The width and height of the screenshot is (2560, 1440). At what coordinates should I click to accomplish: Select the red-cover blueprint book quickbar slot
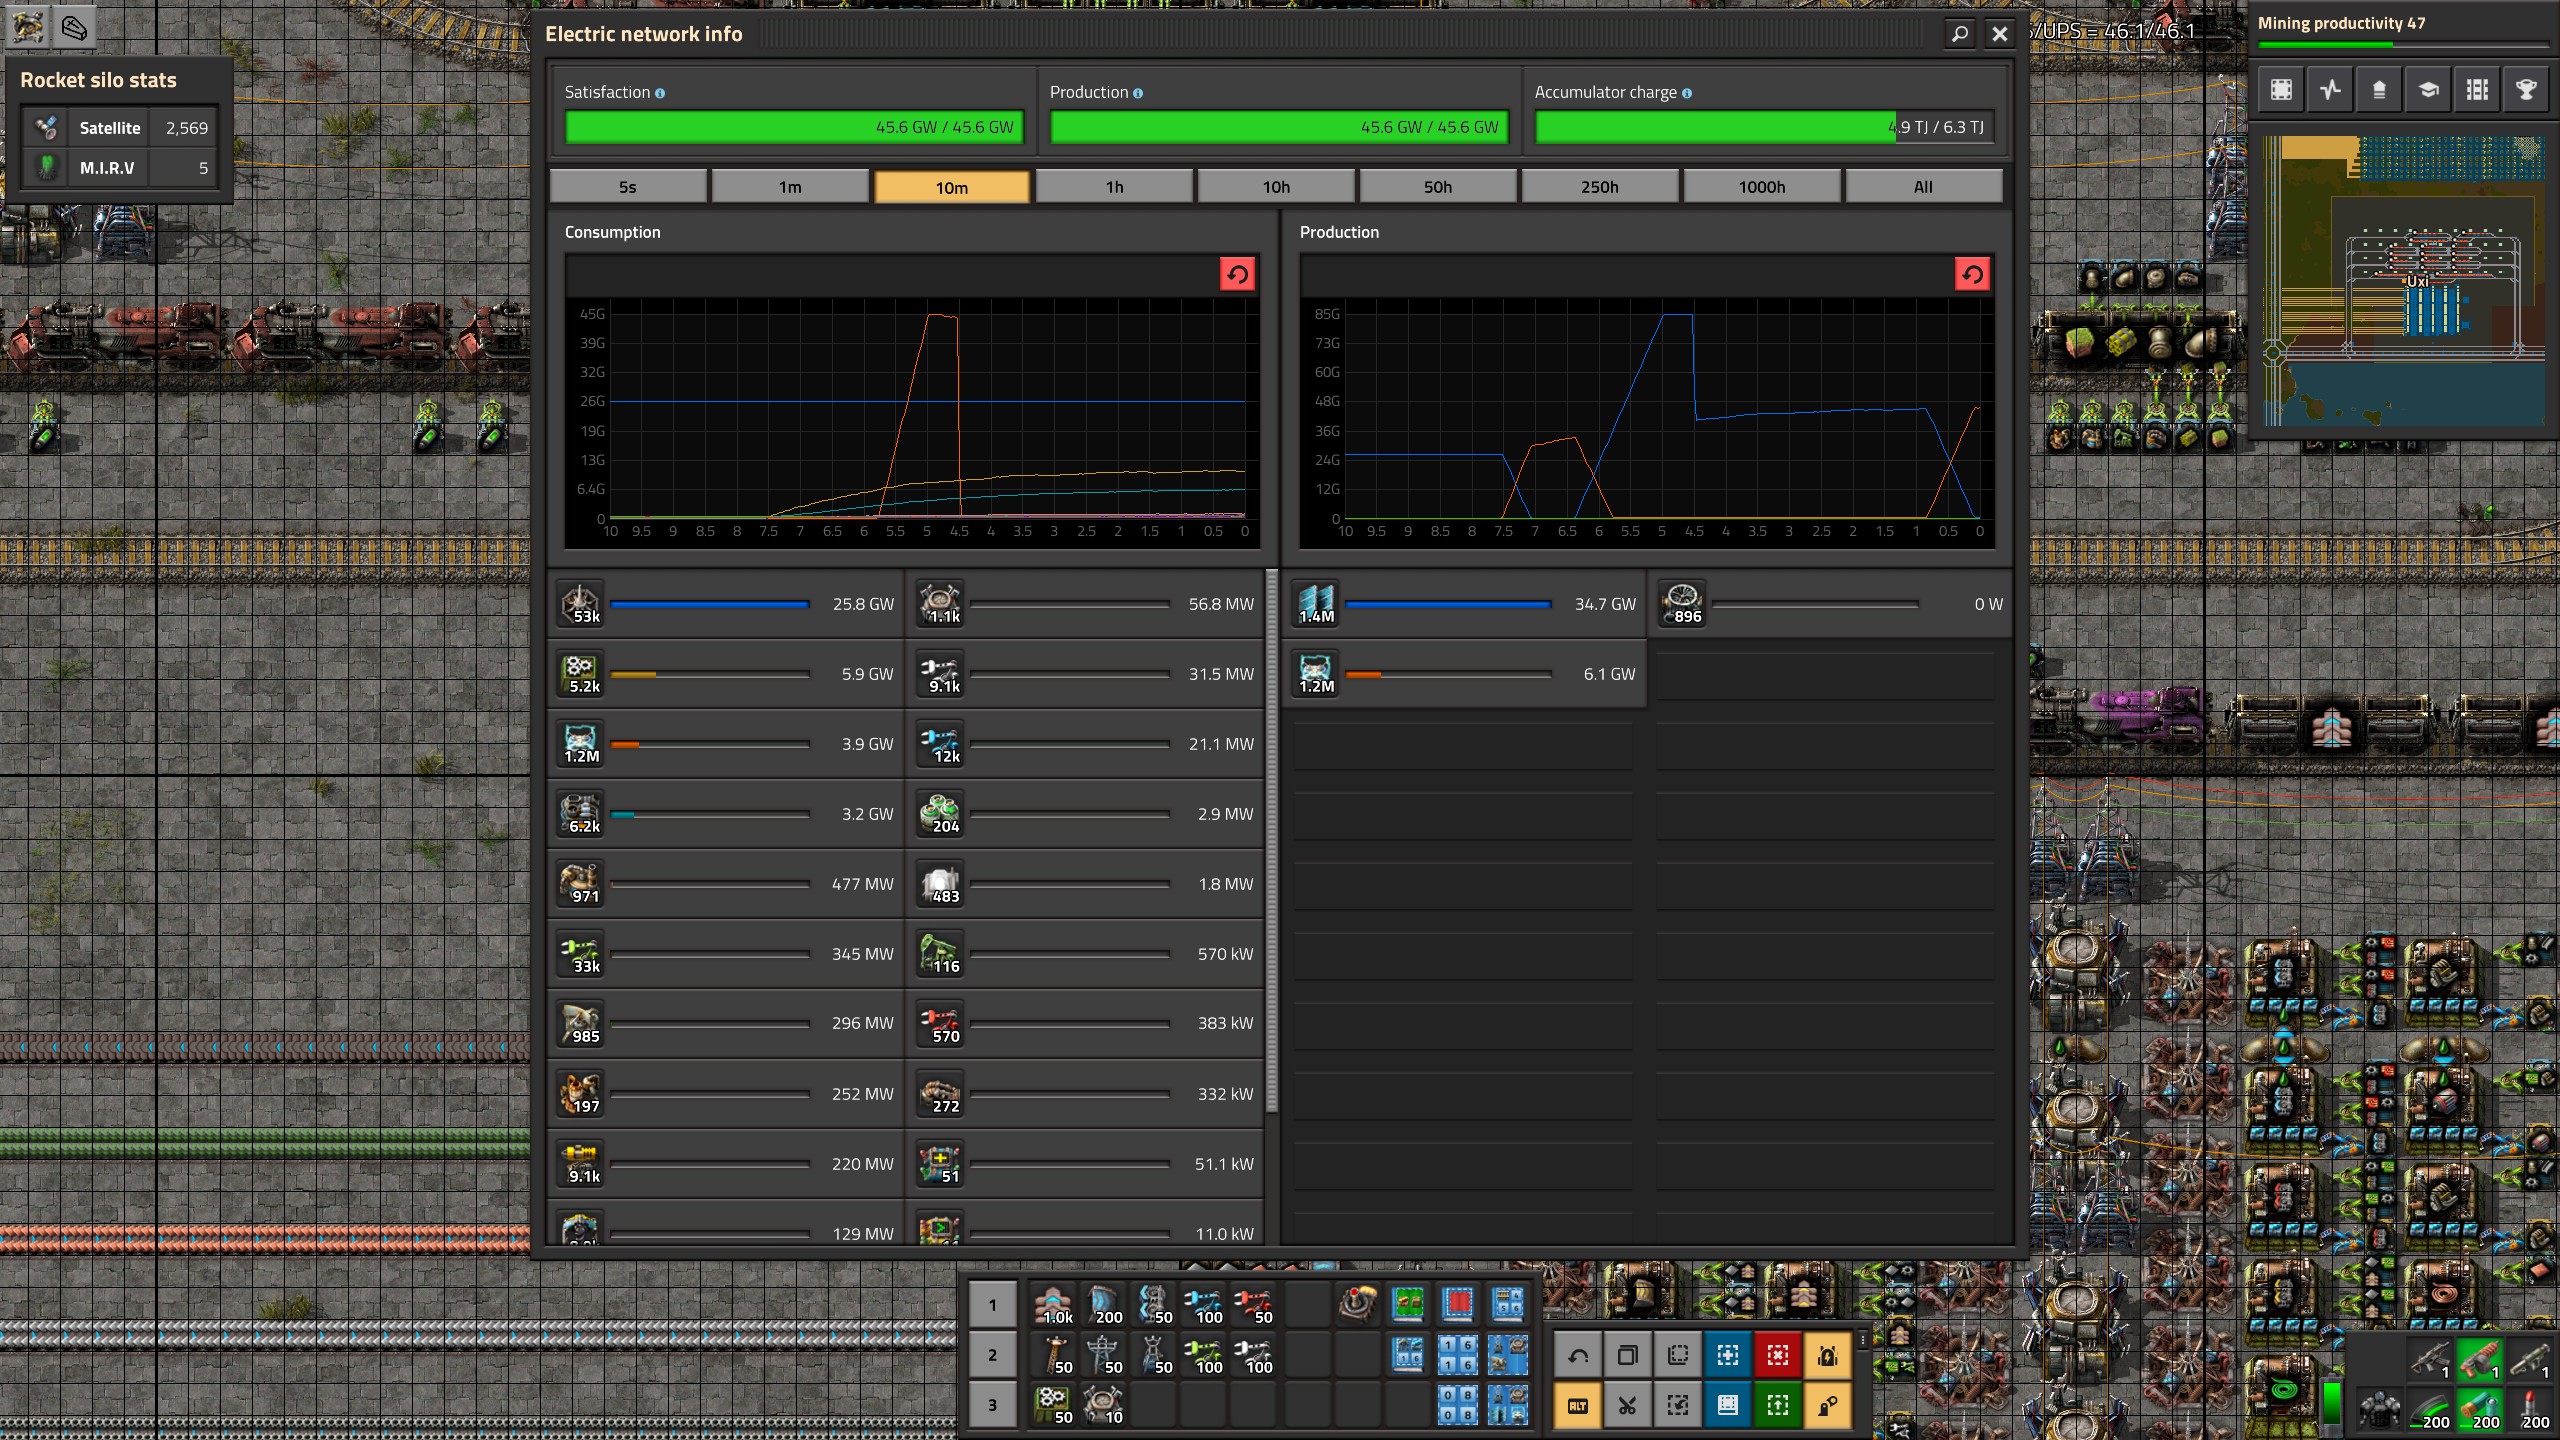[x=1458, y=1304]
